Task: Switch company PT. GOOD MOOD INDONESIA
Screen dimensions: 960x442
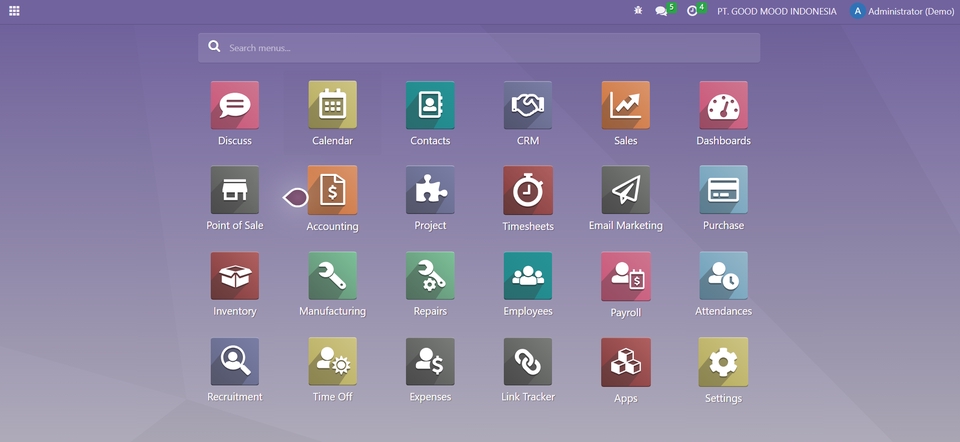Action: 776,11
